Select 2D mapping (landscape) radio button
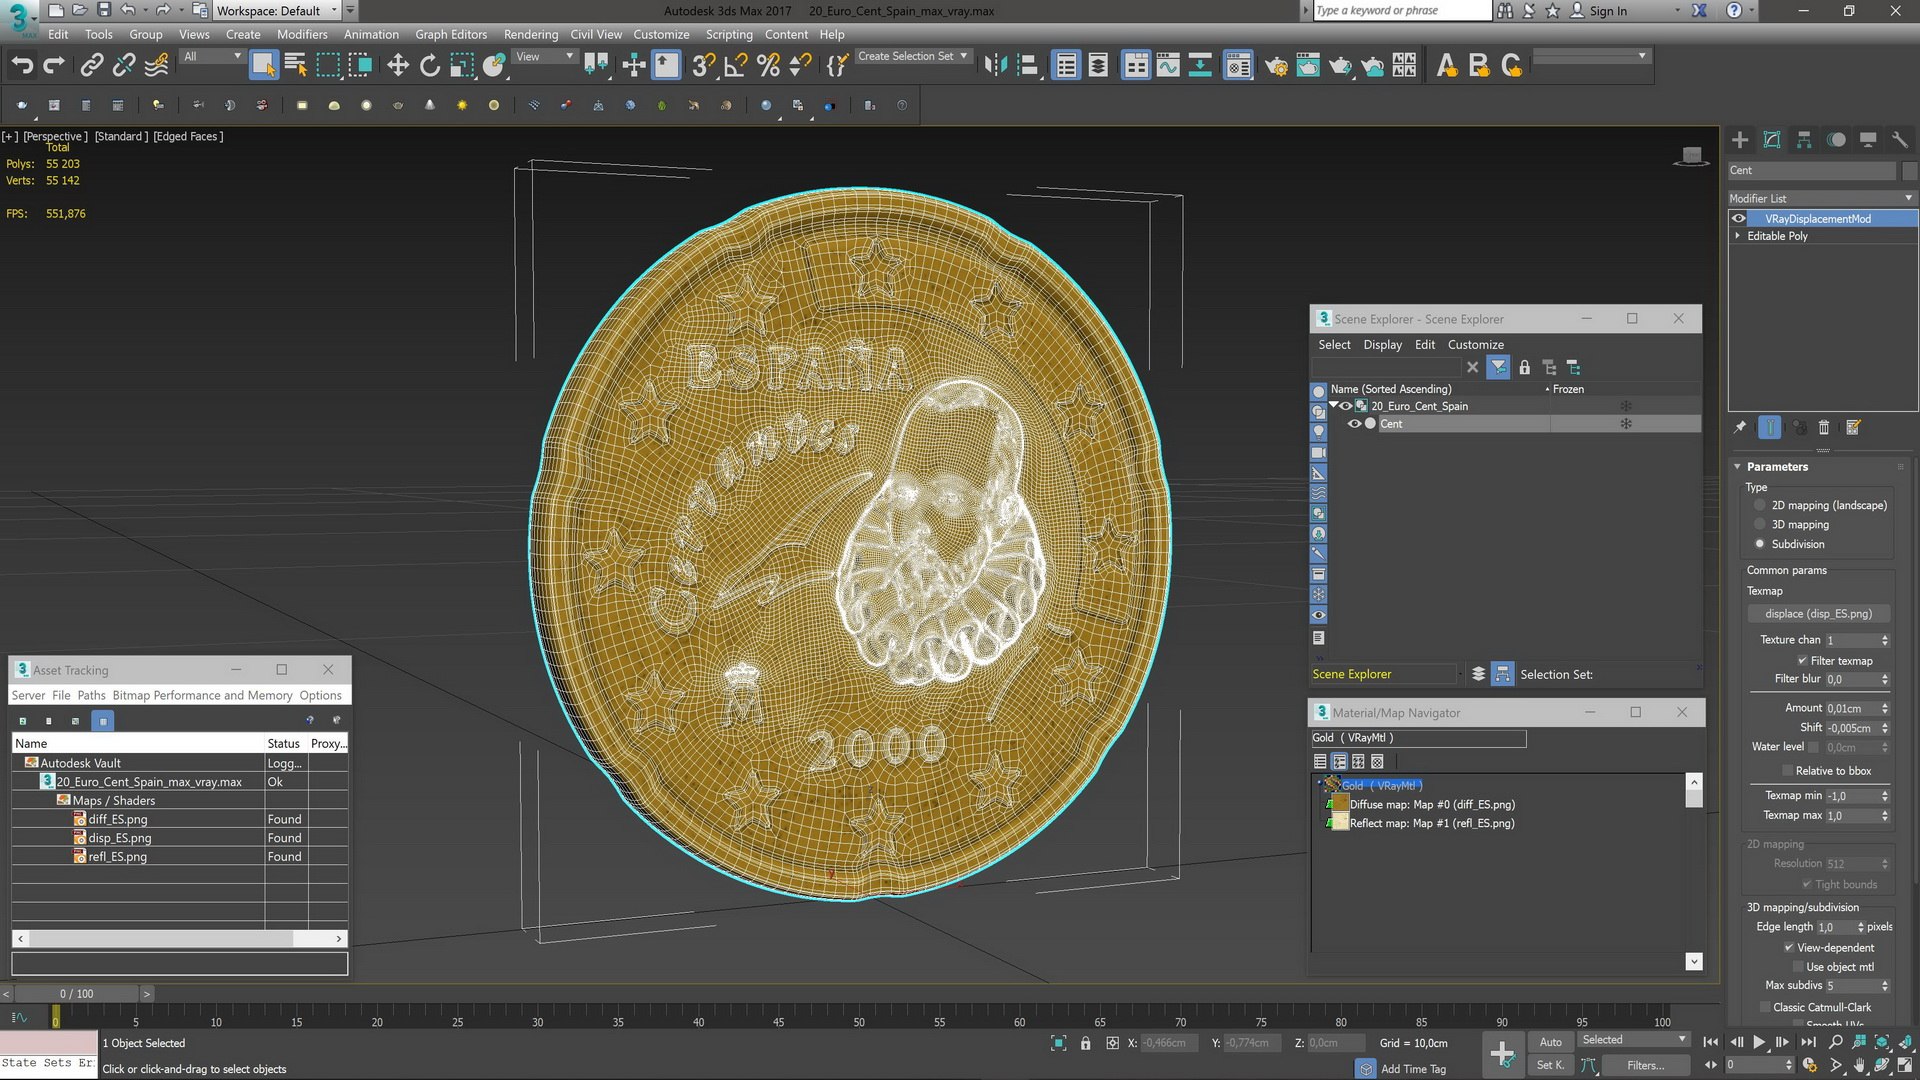The image size is (1920, 1080). click(1760, 506)
